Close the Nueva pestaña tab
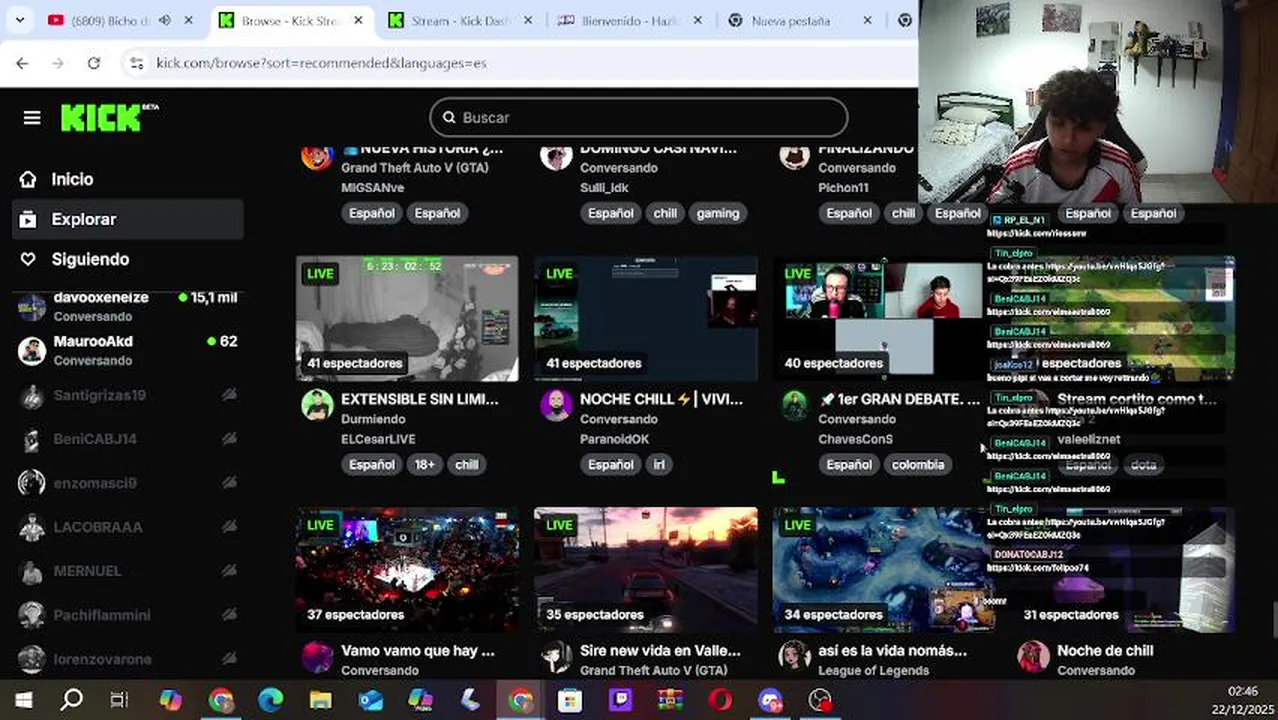Image resolution: width=1278 pixels, height=720 pixels. click(867, 20)
